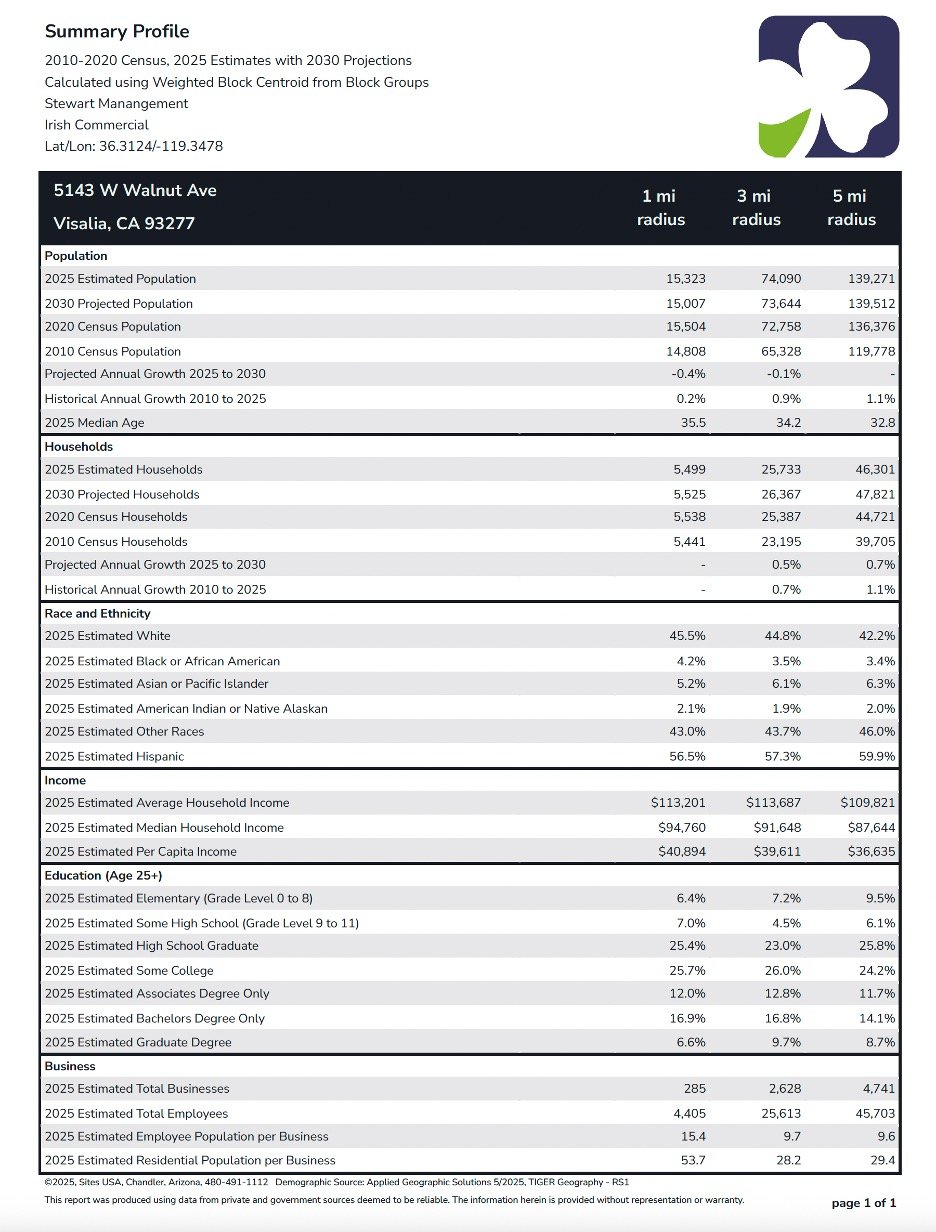Click the 2025 Estimated Population row label
Image resolution: width=936 pixels, height=1232 pixels.
(120, 279)
